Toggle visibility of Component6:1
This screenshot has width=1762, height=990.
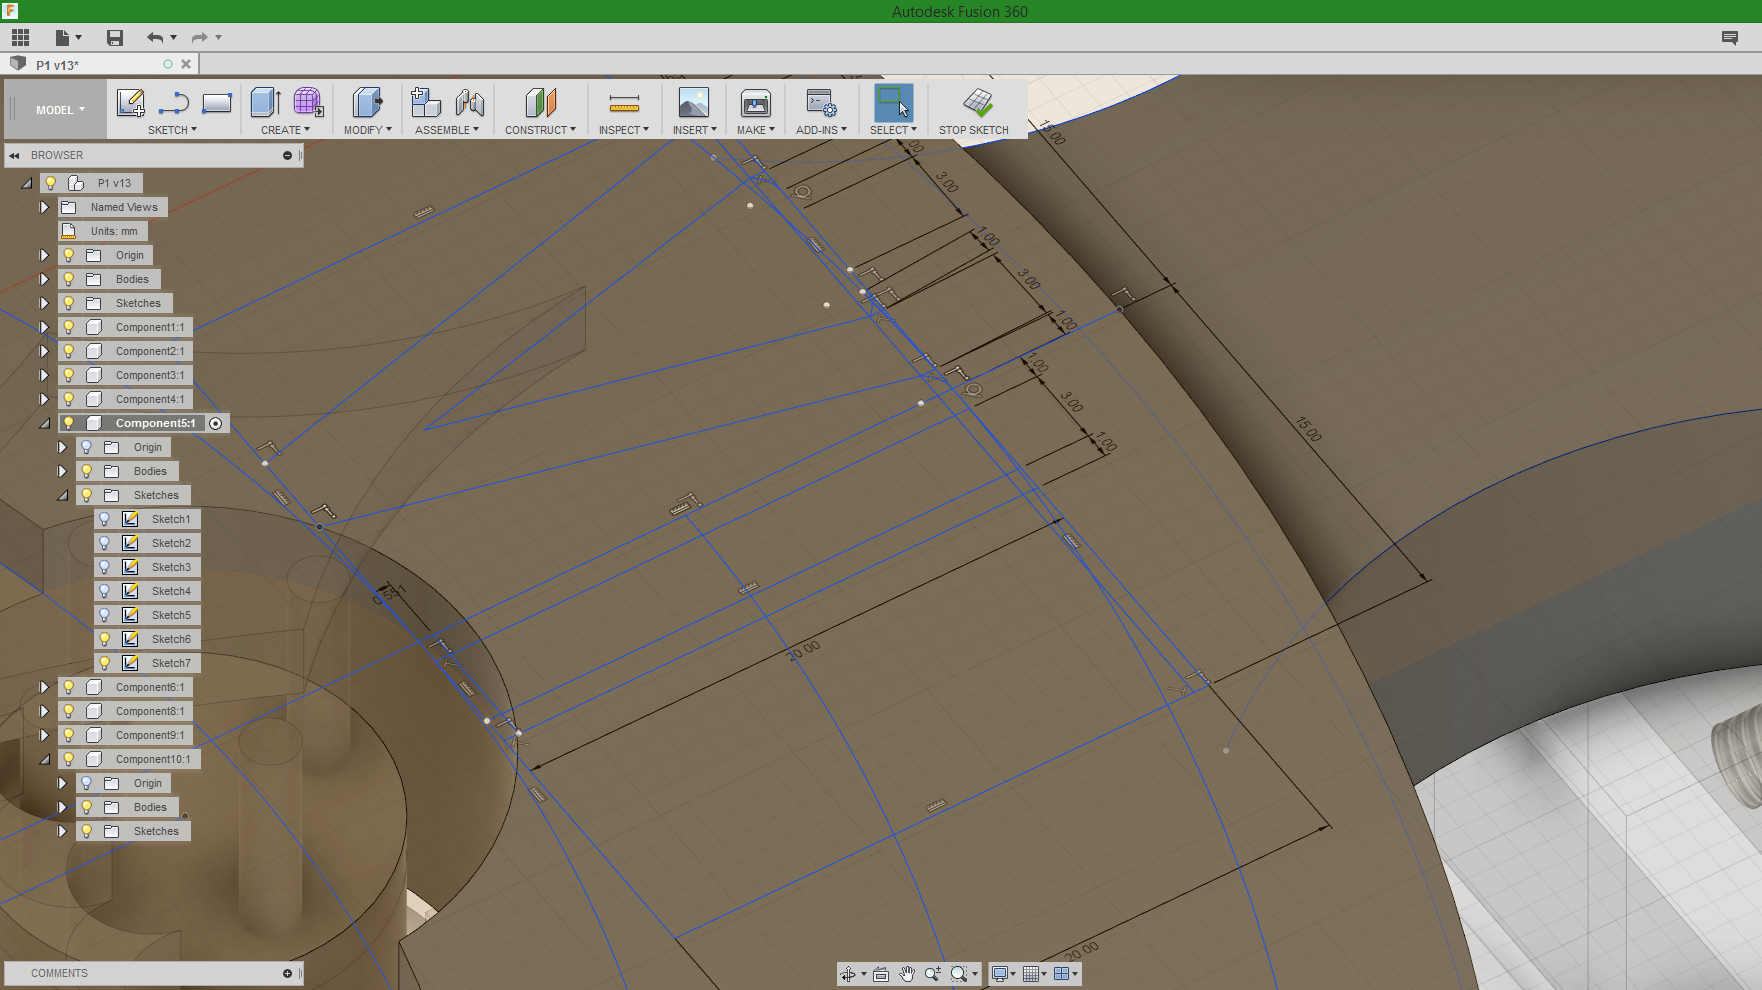[x=68, y=687]
